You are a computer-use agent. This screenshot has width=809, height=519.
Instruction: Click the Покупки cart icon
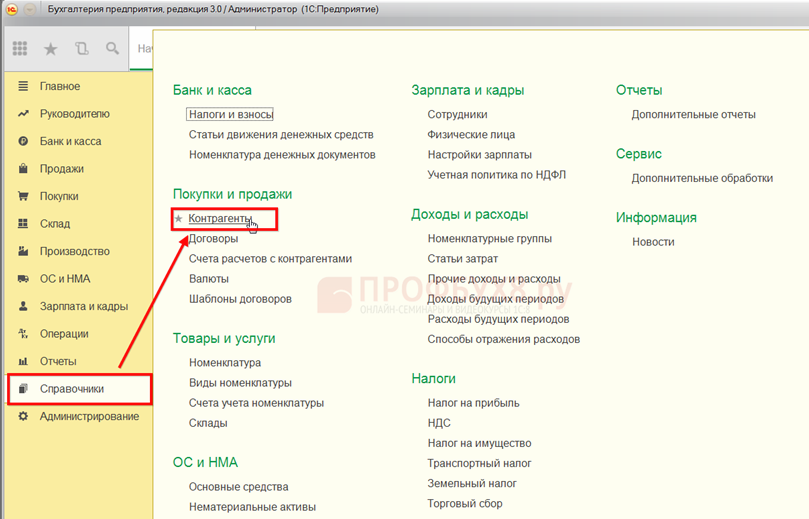click(x=23, y=196)
